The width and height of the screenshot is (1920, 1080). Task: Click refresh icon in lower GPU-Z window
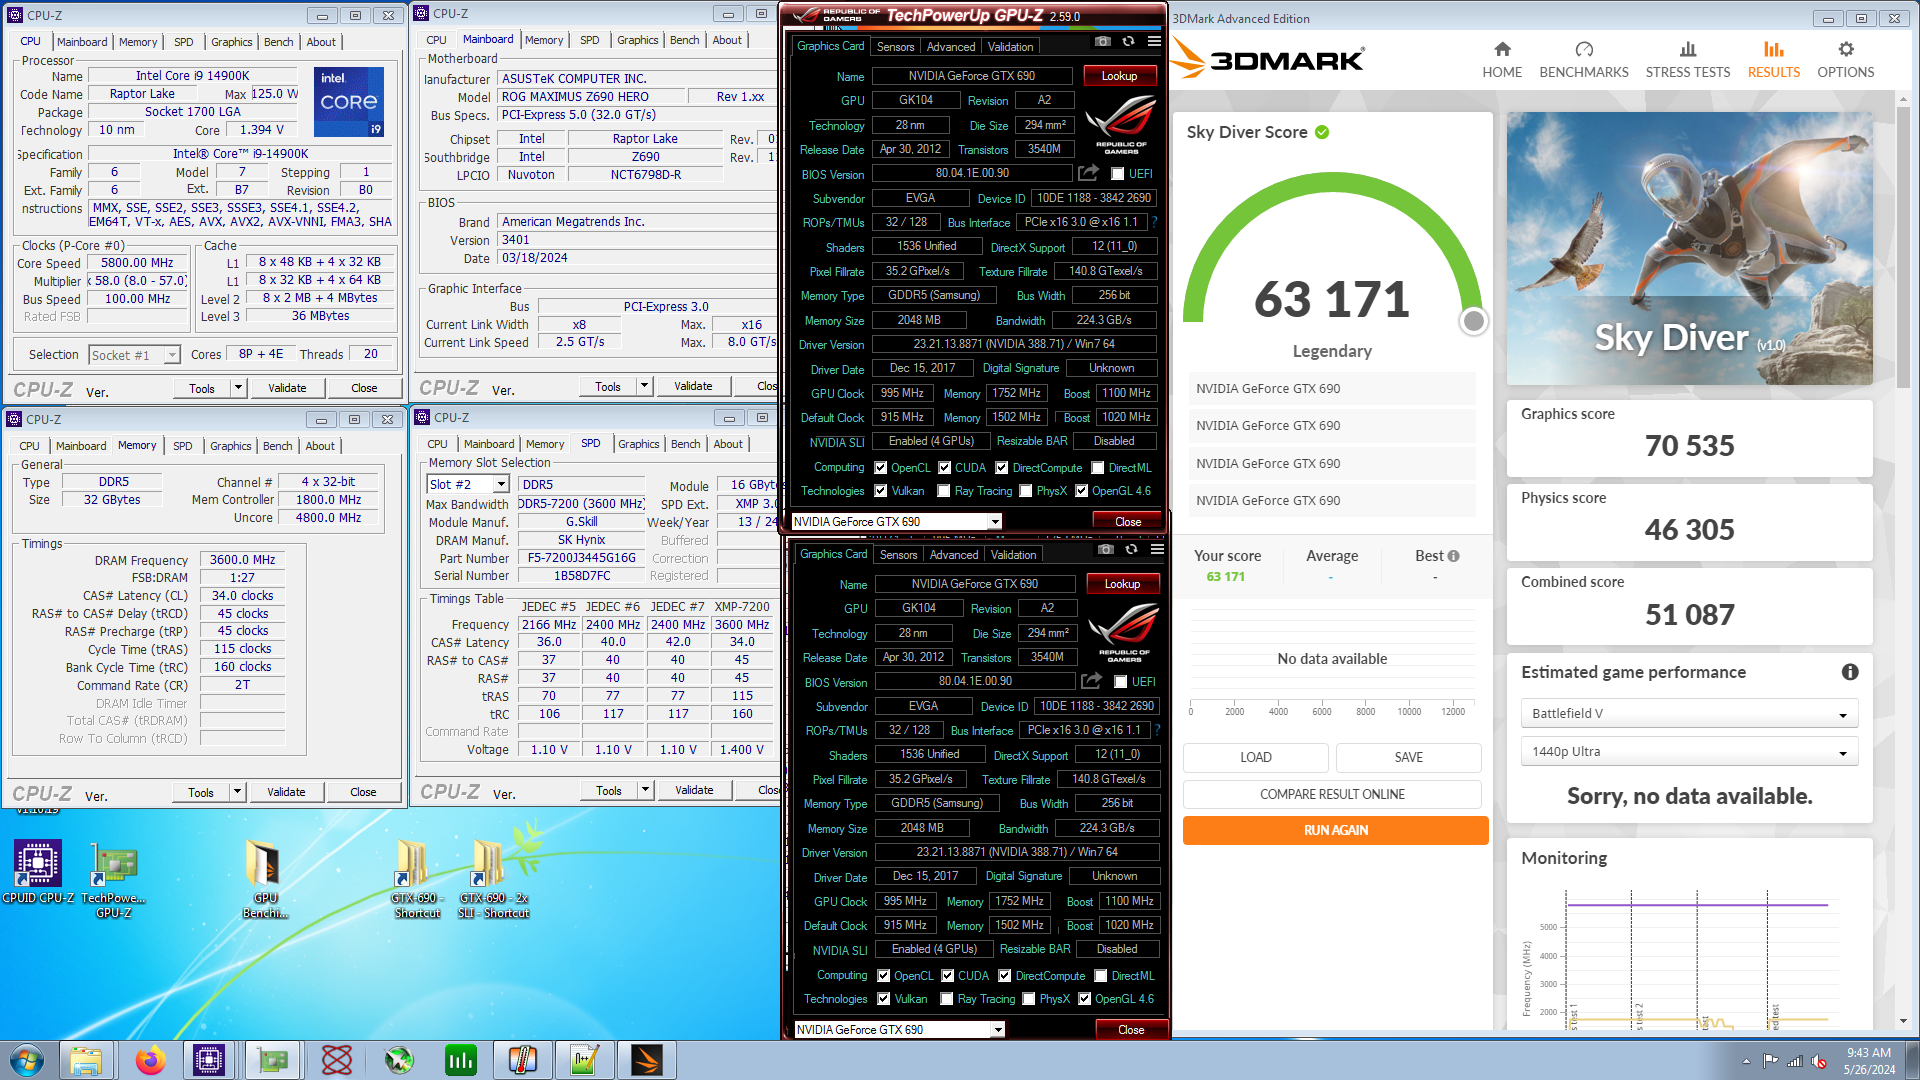pos(1131,549)
